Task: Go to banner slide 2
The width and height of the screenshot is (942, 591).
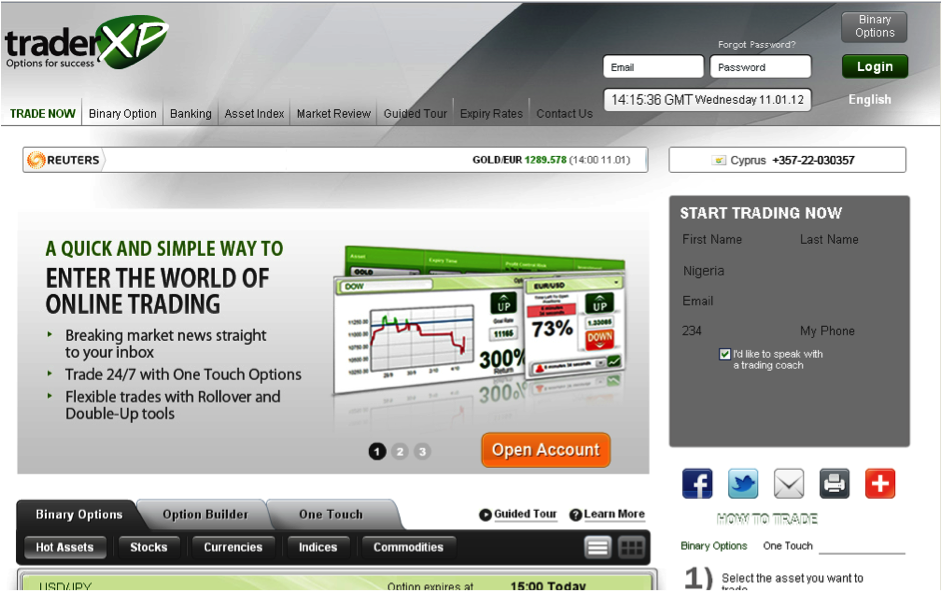Action: coord(400,451)
